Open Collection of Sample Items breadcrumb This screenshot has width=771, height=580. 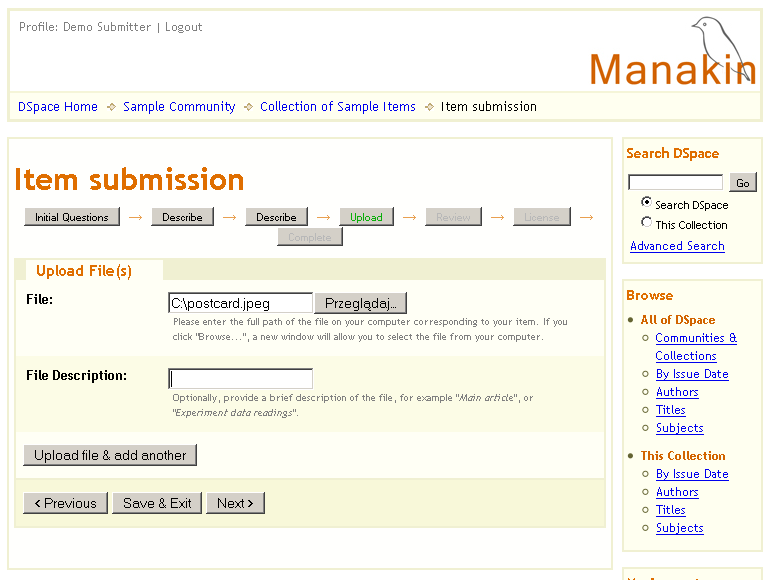(x=337, y=107)
